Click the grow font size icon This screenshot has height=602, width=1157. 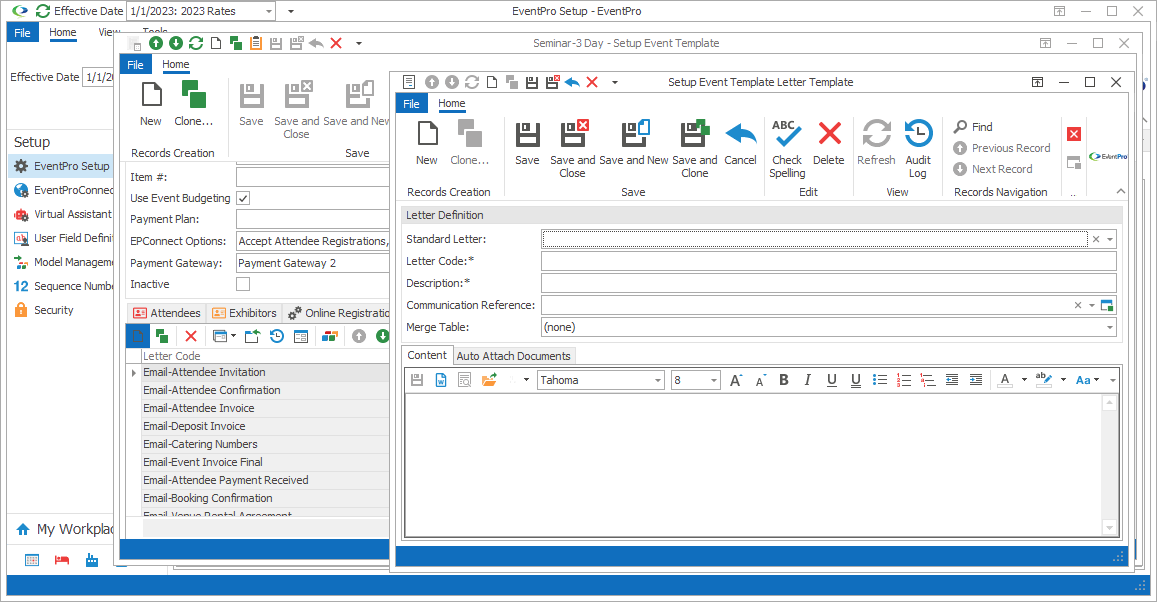coord(736,380)
